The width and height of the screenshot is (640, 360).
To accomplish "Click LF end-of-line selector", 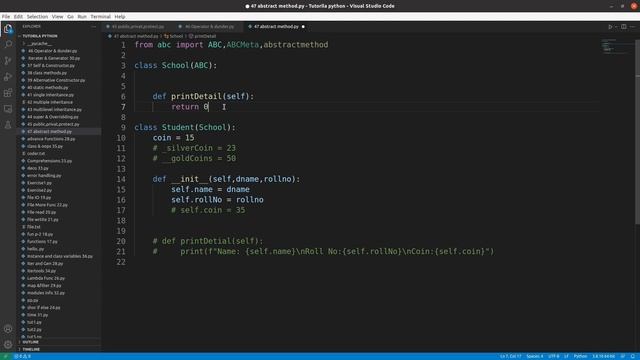I will click(x=566, y=356).
